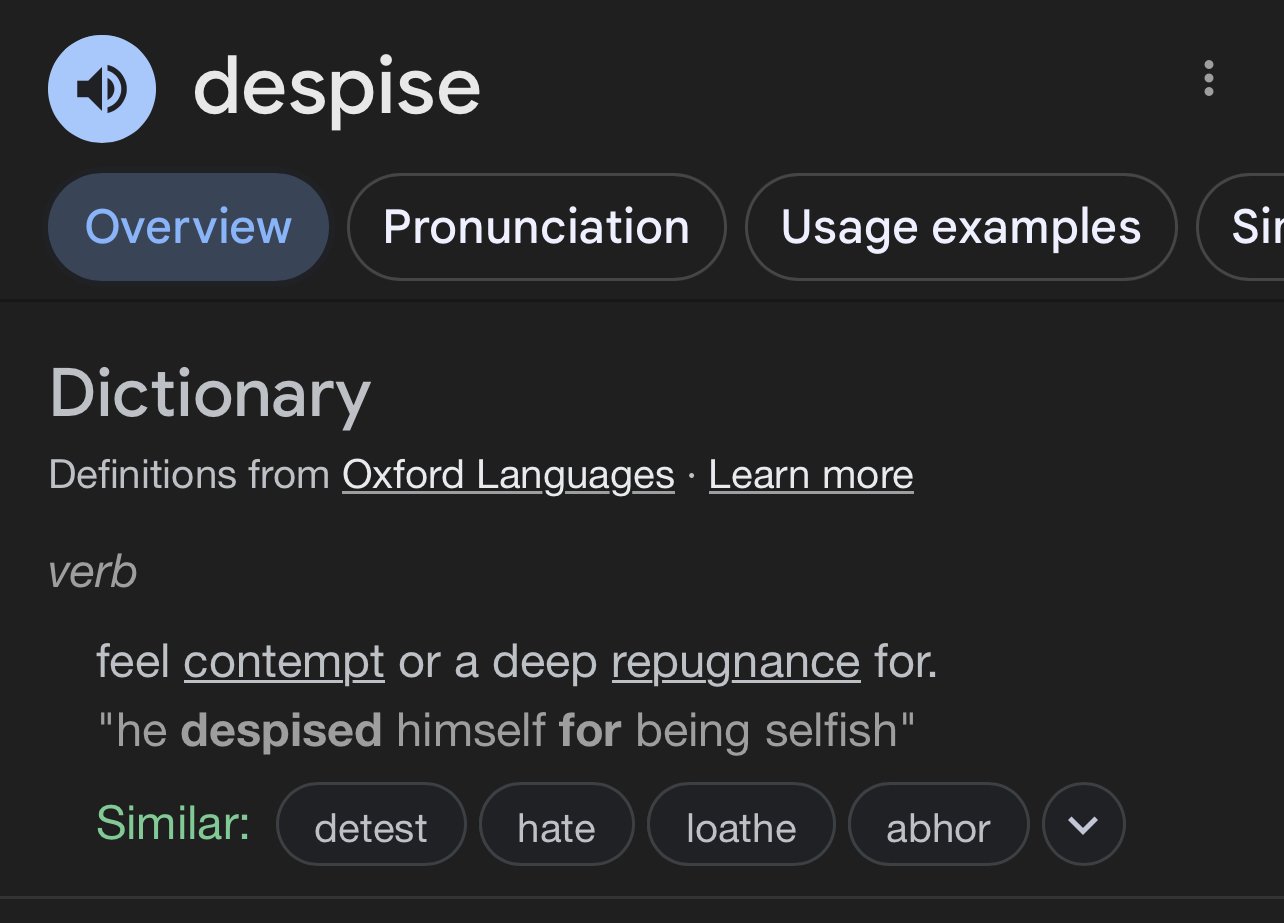Image resolution: width=1284 pixels, height=923 pixels.
Task: Click the despise headword title
Action: (337, 89)
